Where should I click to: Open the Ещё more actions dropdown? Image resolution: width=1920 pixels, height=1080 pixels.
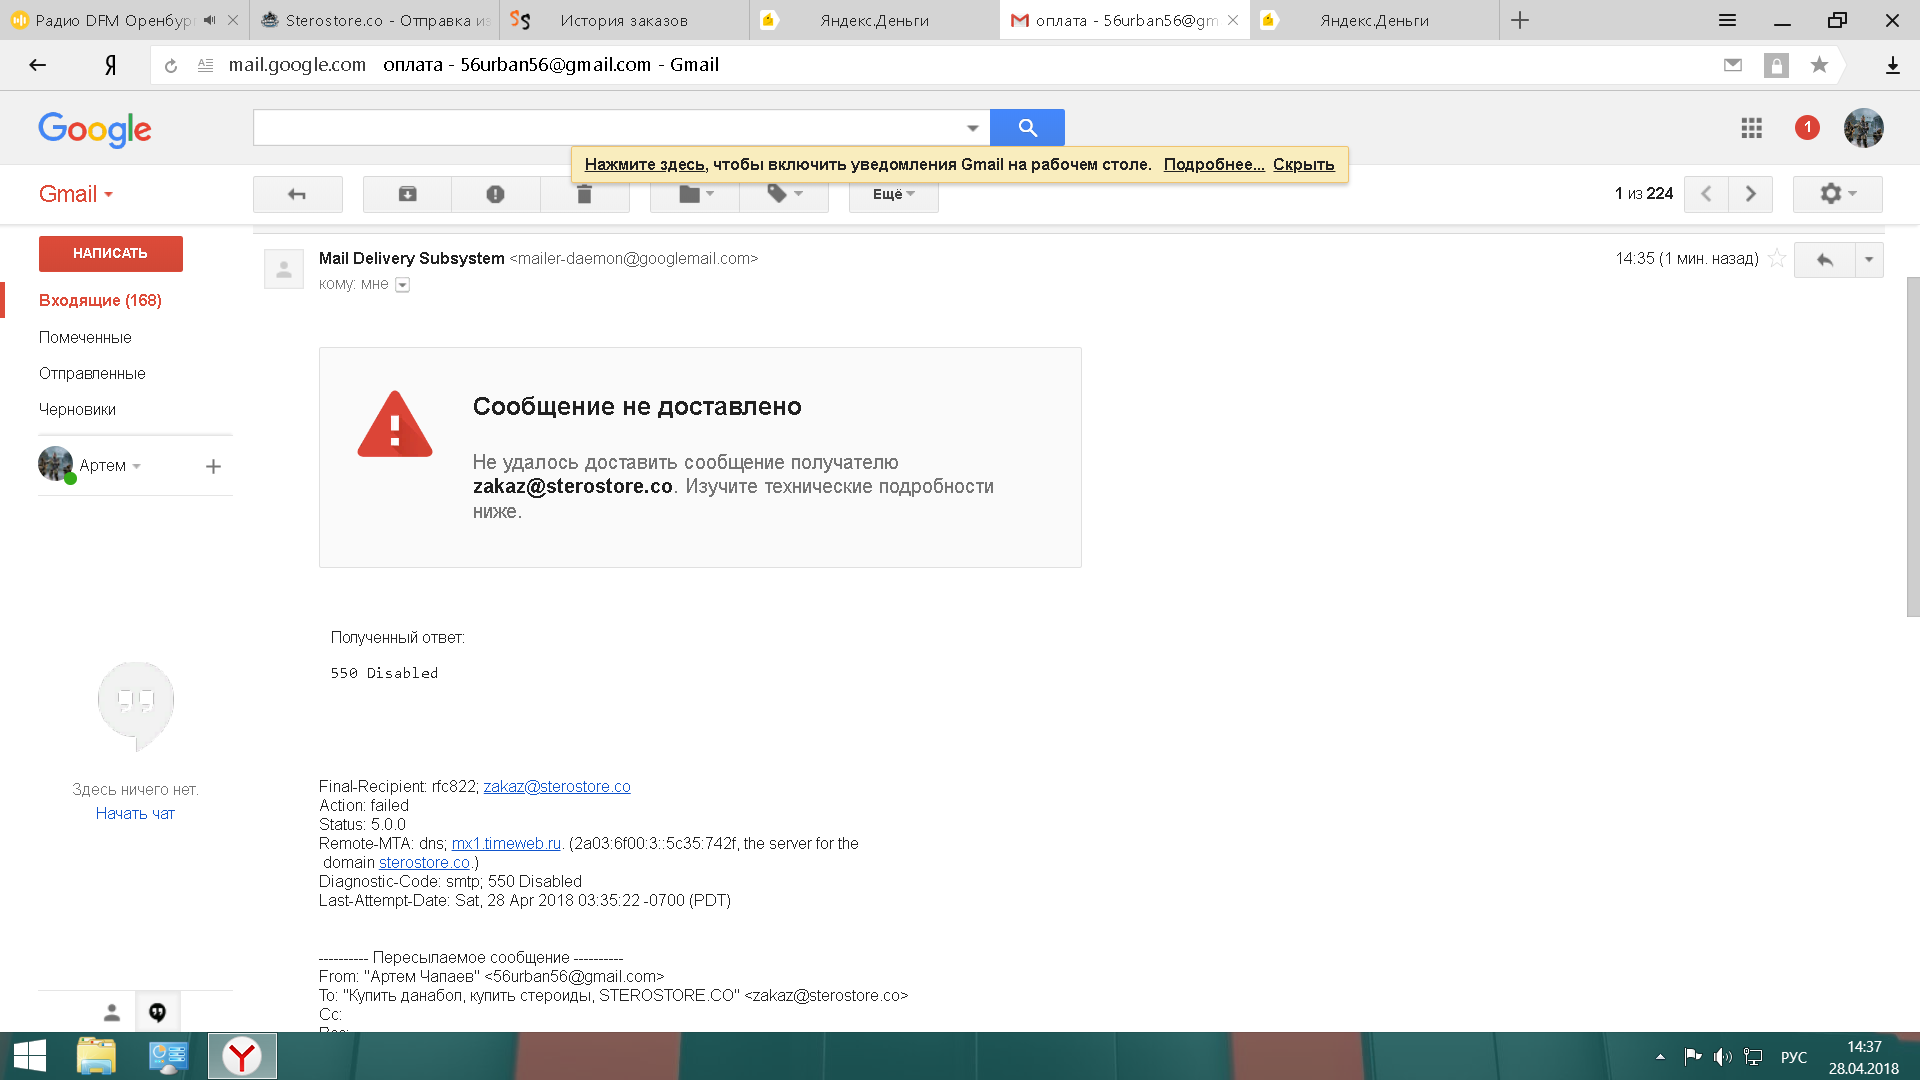893,194
